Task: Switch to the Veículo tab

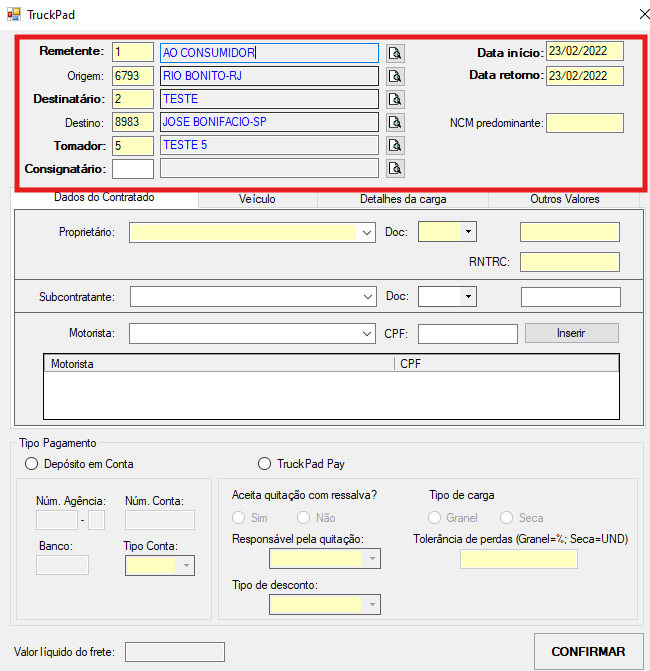Action: point(257,199)
